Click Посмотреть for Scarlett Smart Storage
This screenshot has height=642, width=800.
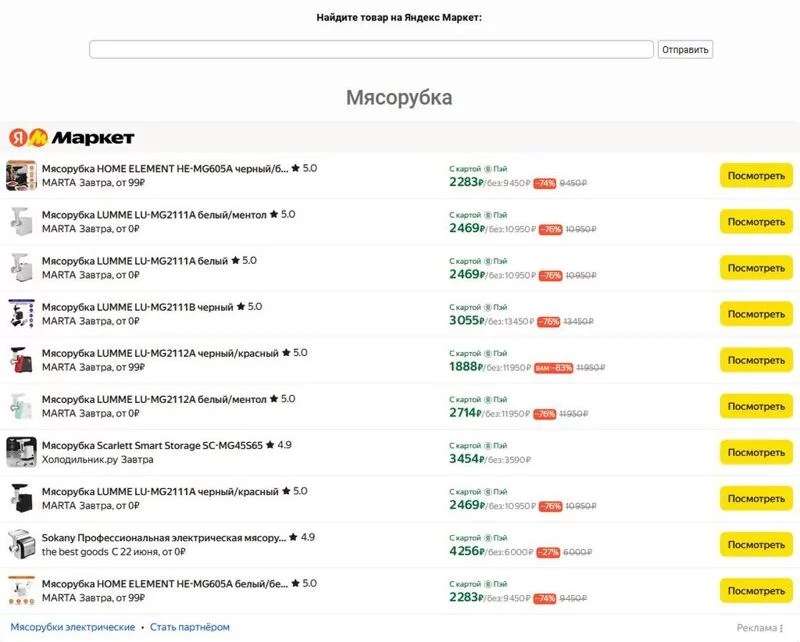point(756,452)
